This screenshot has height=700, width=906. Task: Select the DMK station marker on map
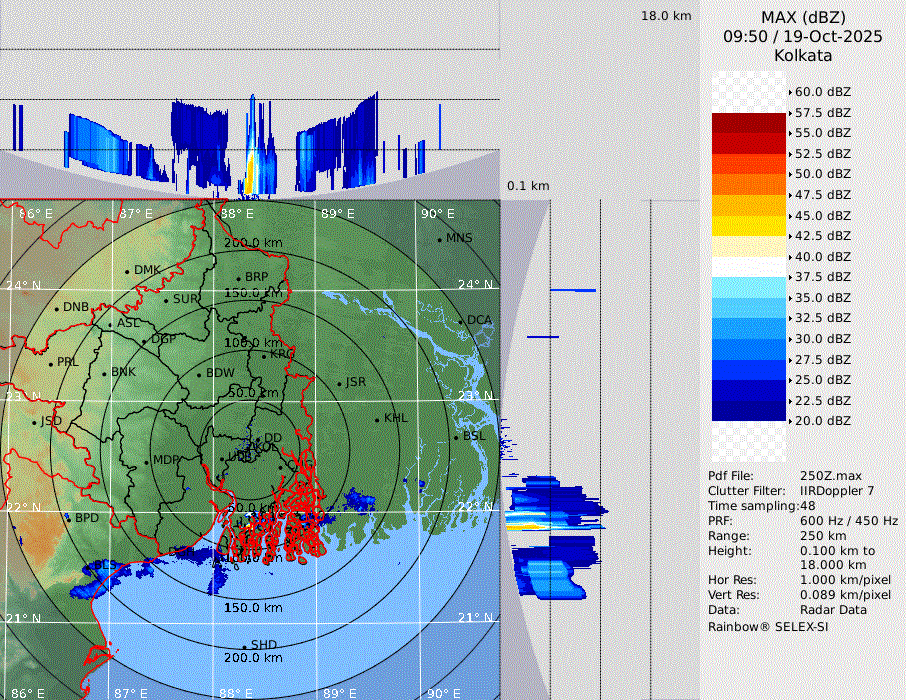[127, 271]
